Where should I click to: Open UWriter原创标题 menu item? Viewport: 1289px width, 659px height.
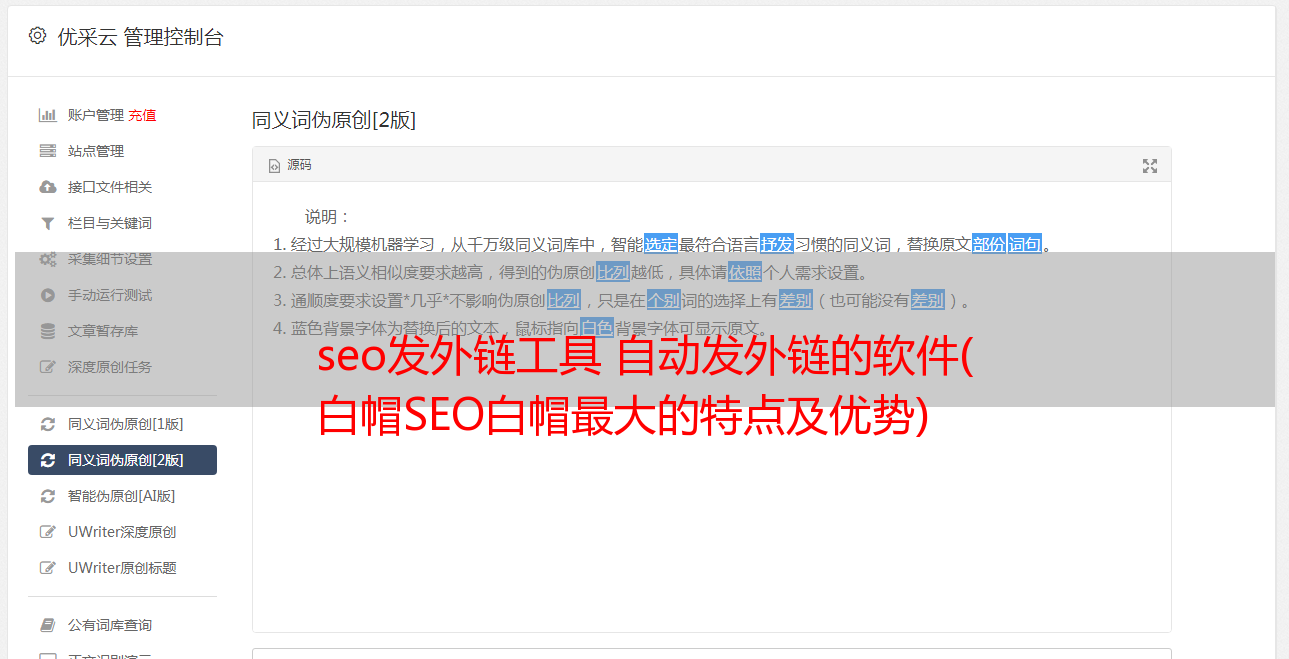tap(122, 568)
